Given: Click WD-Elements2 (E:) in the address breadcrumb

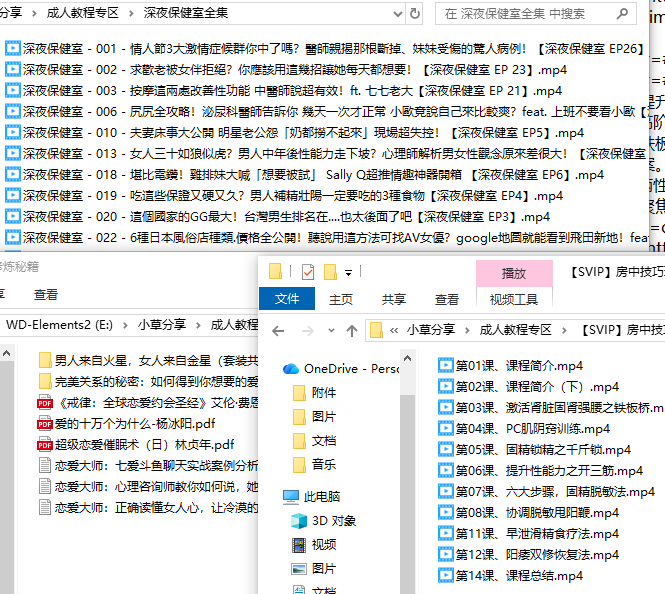Looking at the screenshot, I should (56, 324).
